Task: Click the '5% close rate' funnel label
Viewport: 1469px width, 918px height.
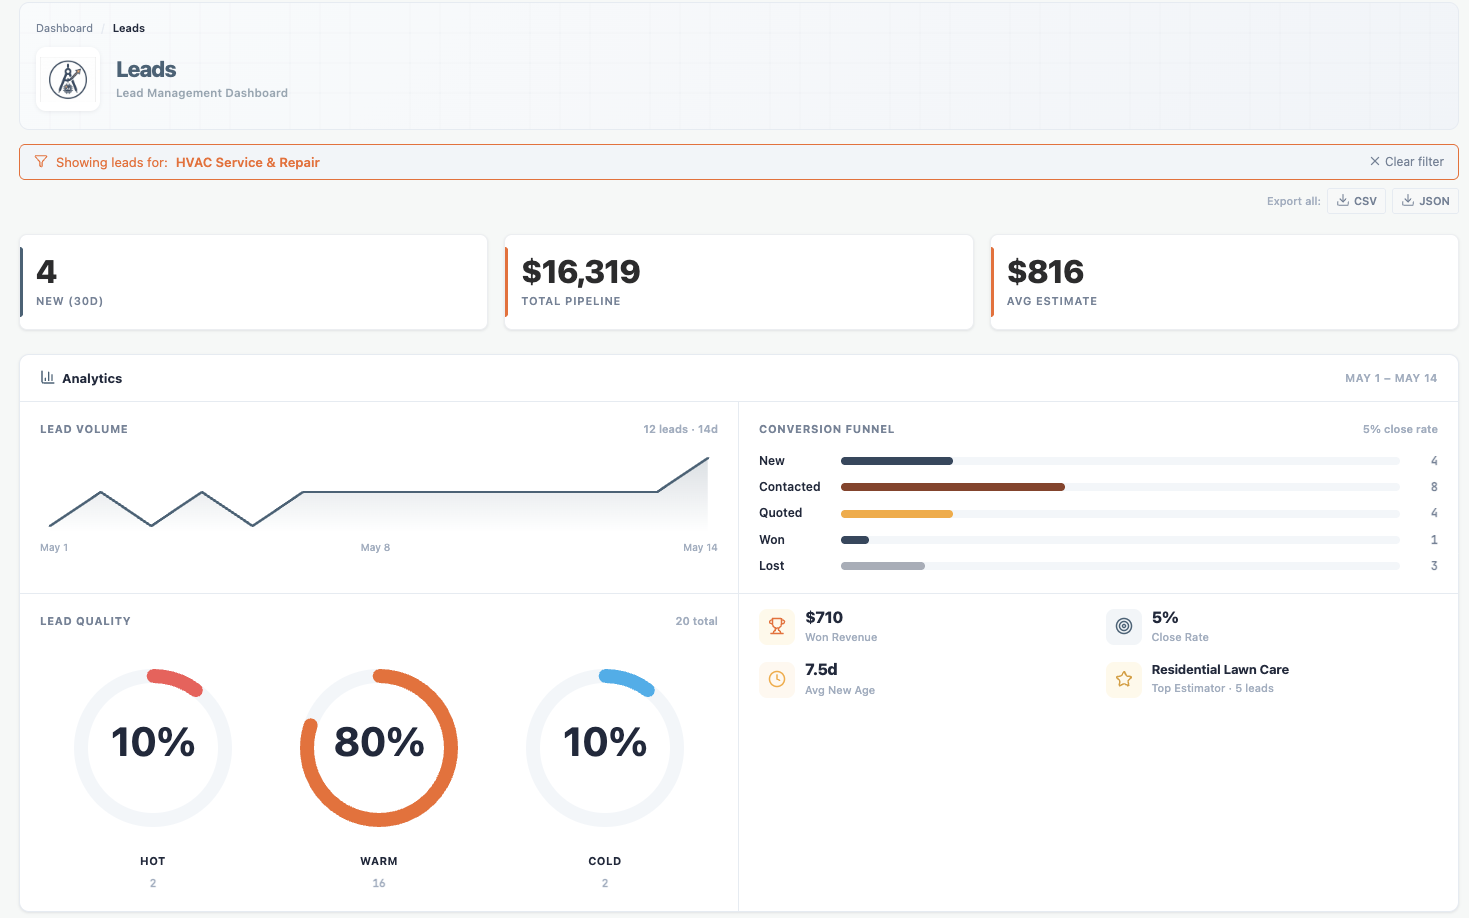Action: point(1400,429)
